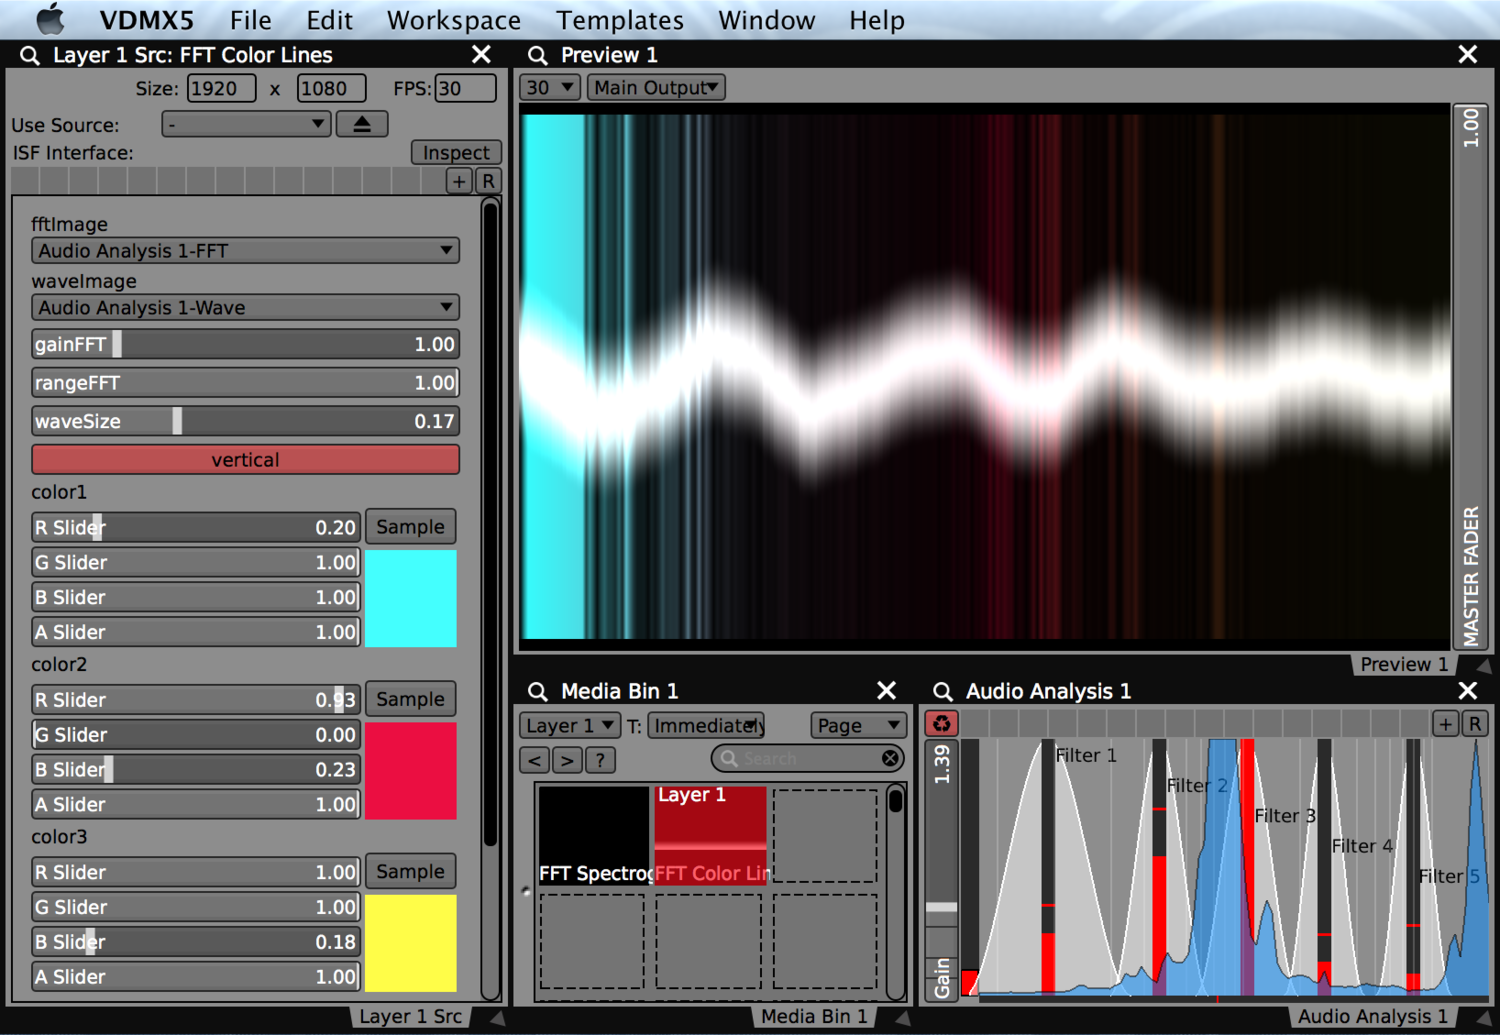The height and width of the screenshot is (1035, 1500).
Task: Click the Gain slider in Audio Analysis
Action: 941,869
